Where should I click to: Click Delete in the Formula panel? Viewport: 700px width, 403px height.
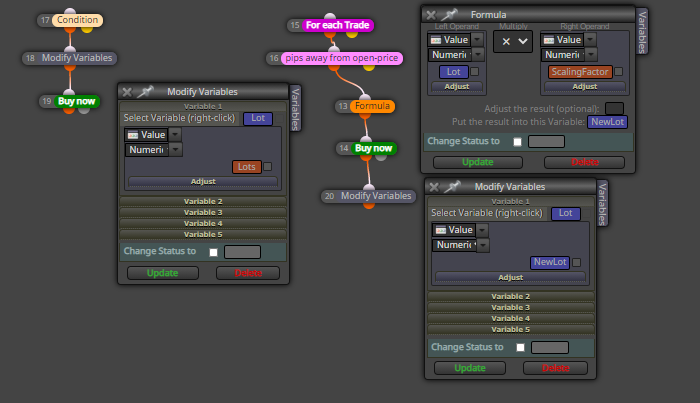(584, 162)
